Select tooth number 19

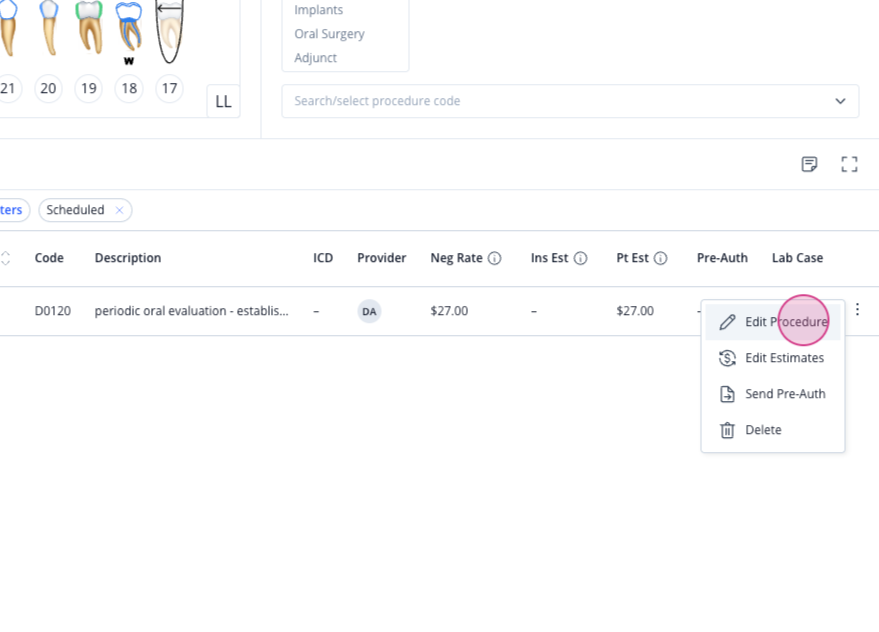(x=89, y=89)
